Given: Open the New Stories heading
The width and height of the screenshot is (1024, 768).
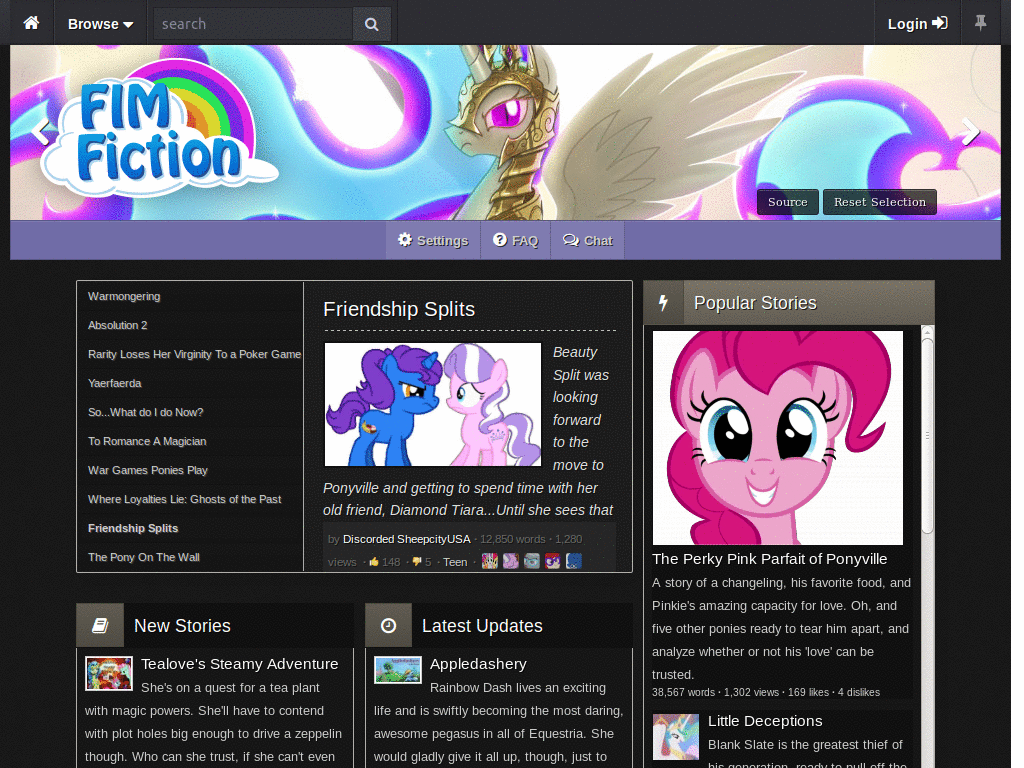Looking at the screenshot, I should click(182, 626).
